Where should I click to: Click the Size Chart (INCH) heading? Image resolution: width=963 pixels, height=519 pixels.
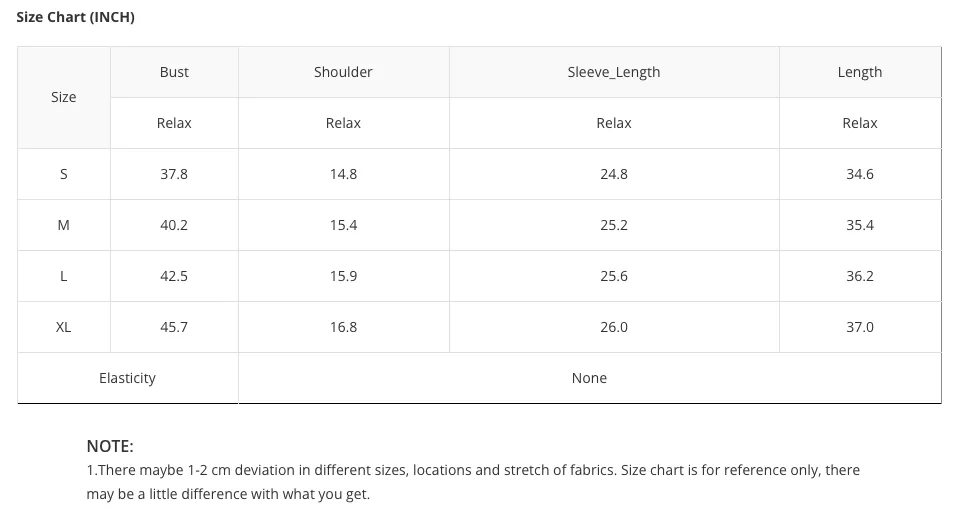coord(75,17)
